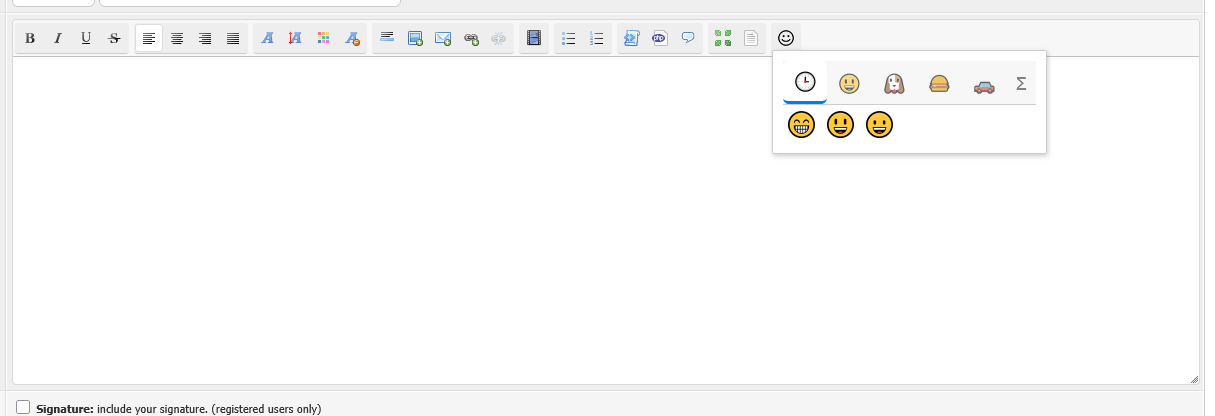Switch to the food emoji tab
Viewport: 1215px width, 416px height.
tap(938, 84)
